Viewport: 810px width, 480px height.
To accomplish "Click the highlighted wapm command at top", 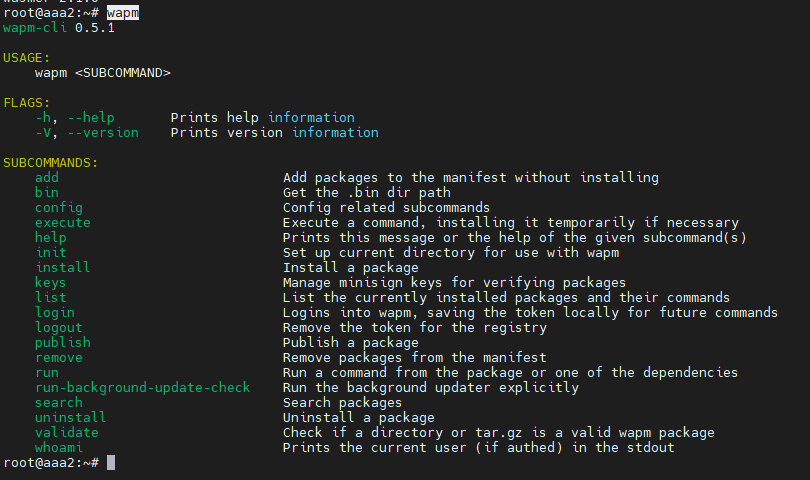I will pos(123,13).
